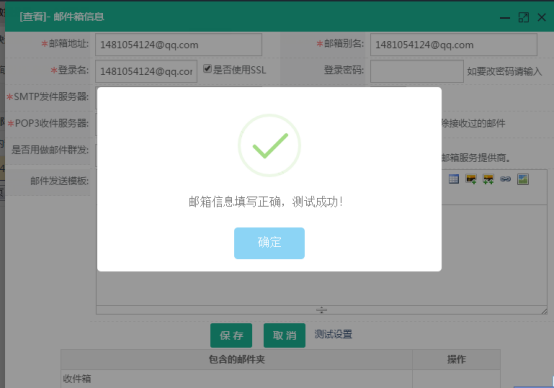The width and height of the screenshot is (554, 388).
Task: Click the resize handle below the template editor
Action: [321, 310]
